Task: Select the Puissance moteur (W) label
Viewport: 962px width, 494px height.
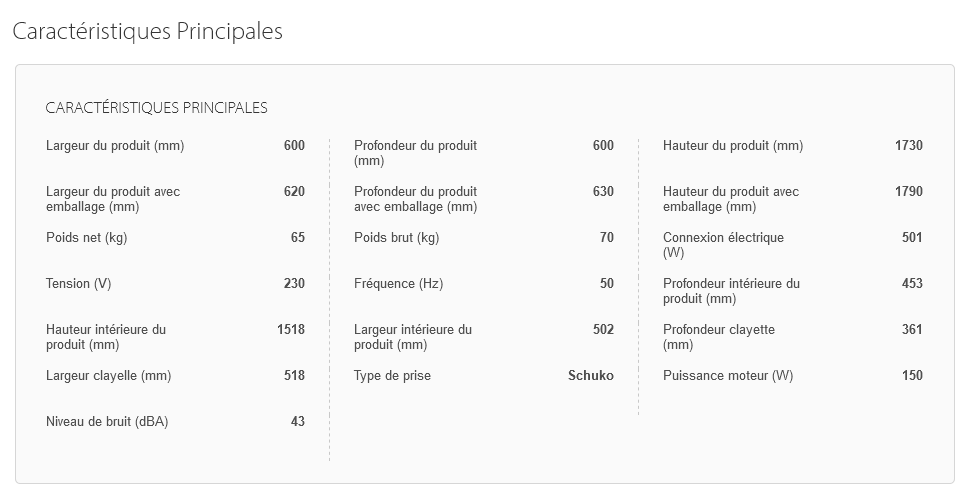Action: click(x=728, y=376)
